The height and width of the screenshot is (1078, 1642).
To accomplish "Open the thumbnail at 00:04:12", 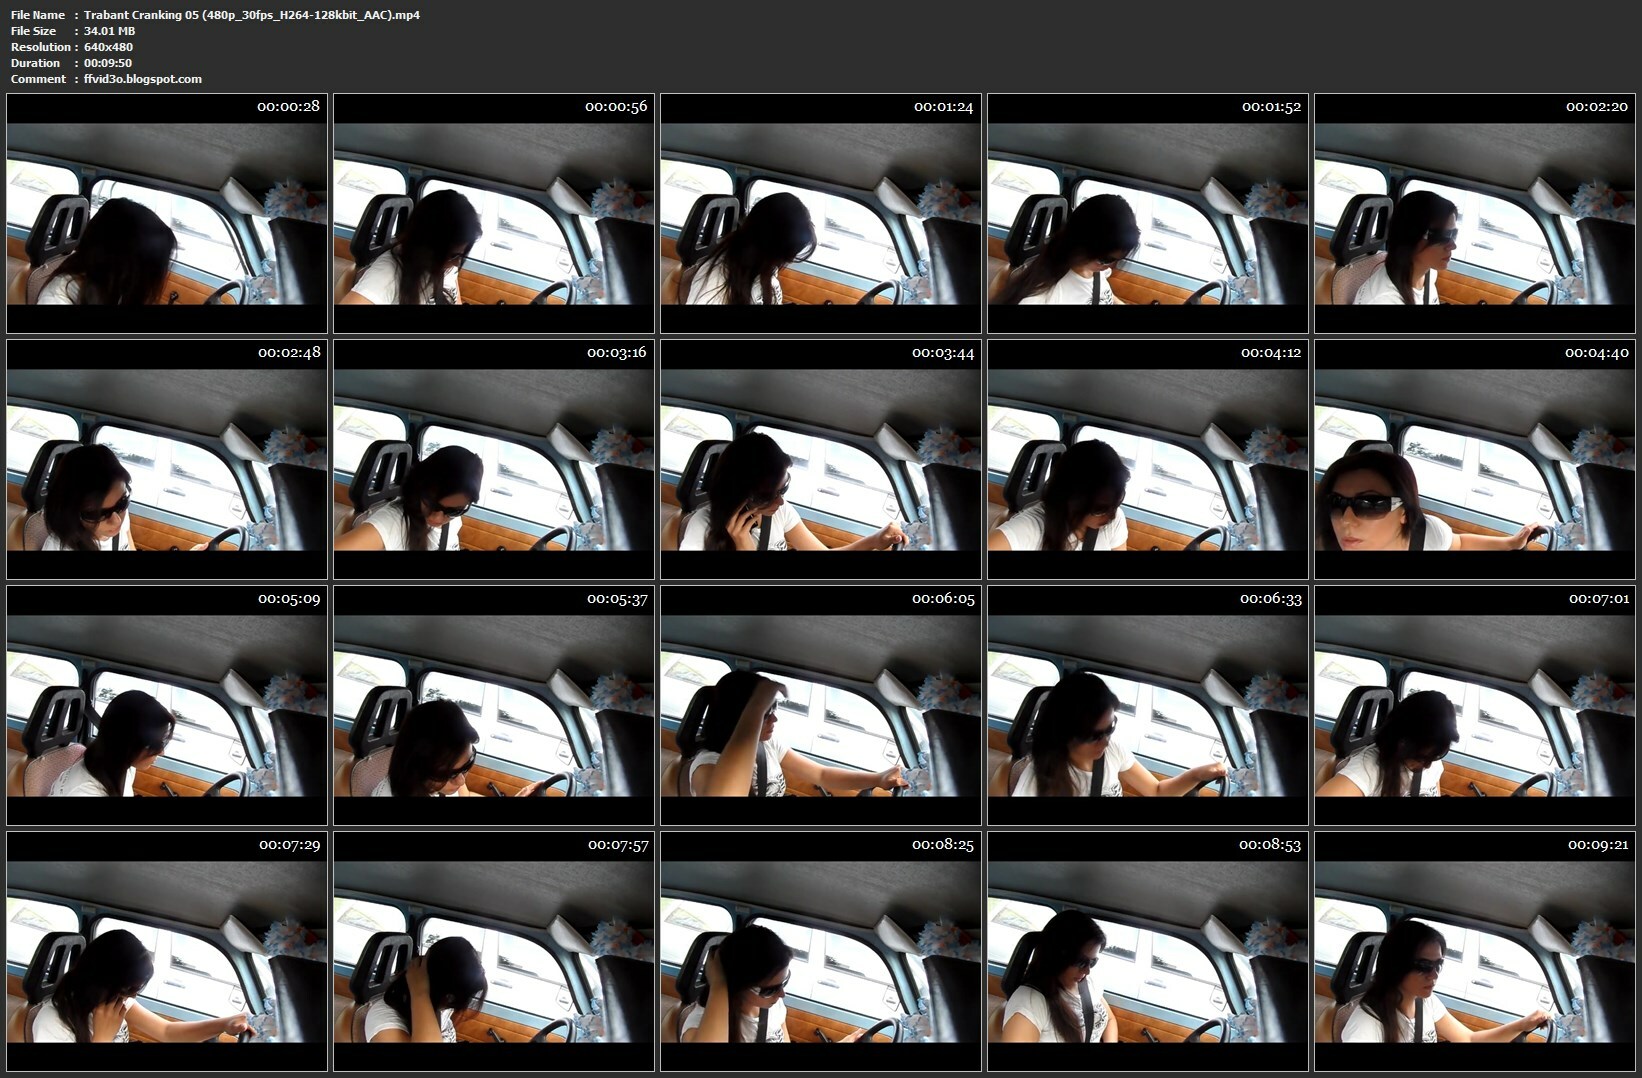I will [x=1148, y=459].
